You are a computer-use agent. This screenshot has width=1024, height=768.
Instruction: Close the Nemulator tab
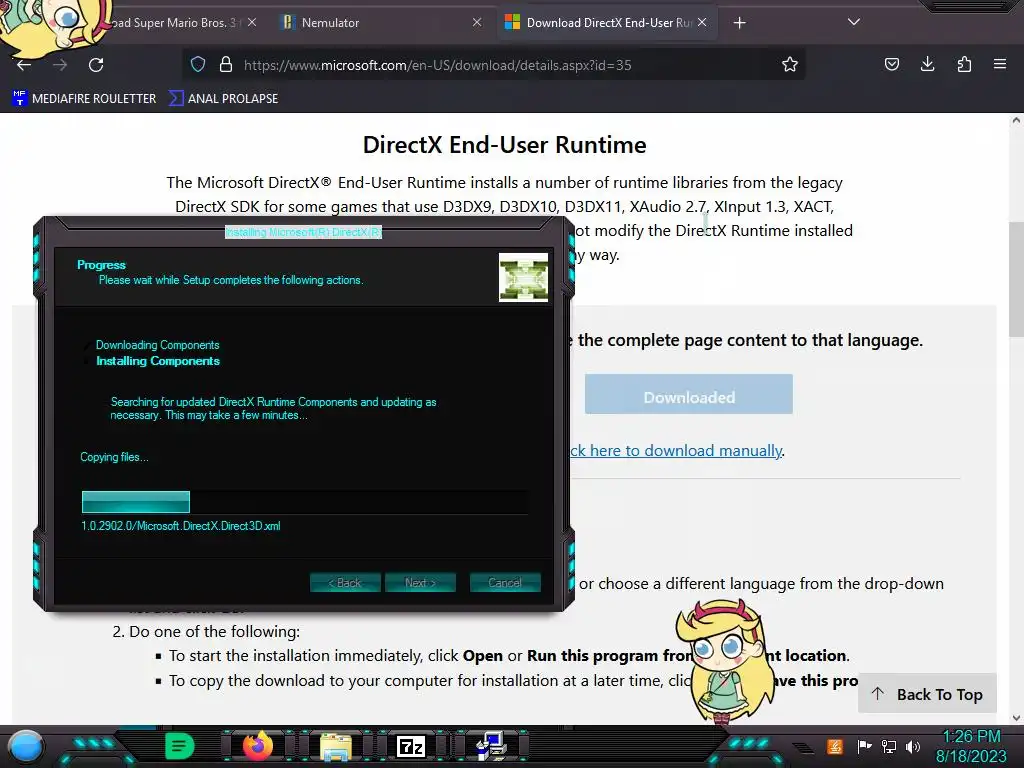coord(477,22)
